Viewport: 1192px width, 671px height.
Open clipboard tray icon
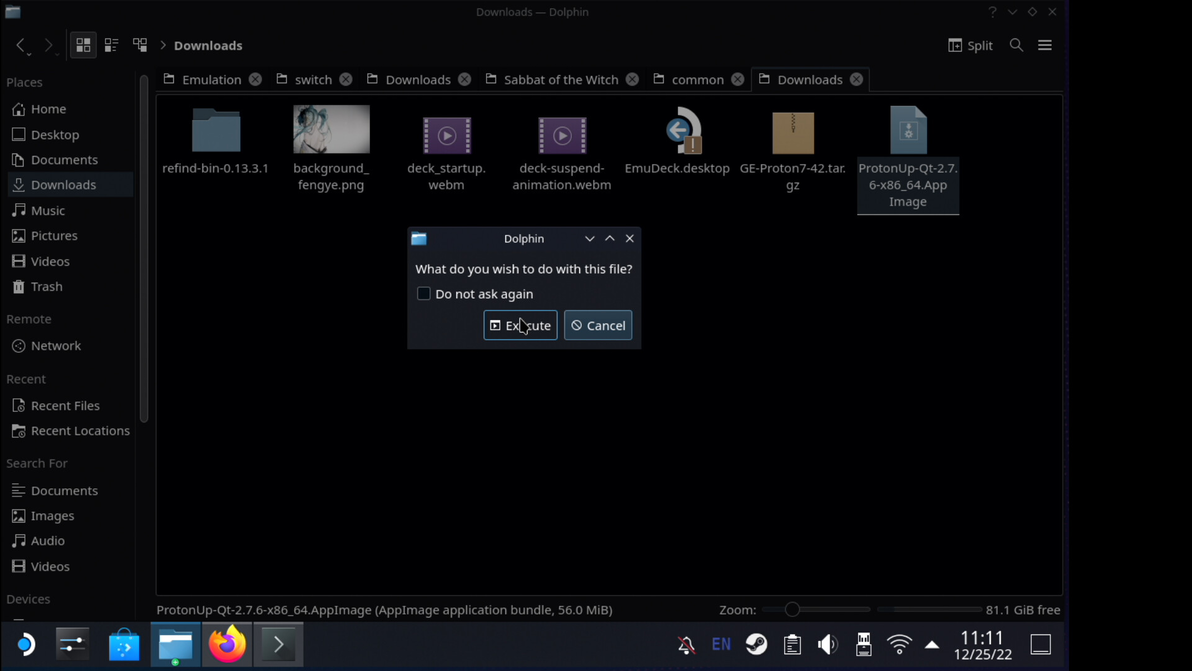792,645
